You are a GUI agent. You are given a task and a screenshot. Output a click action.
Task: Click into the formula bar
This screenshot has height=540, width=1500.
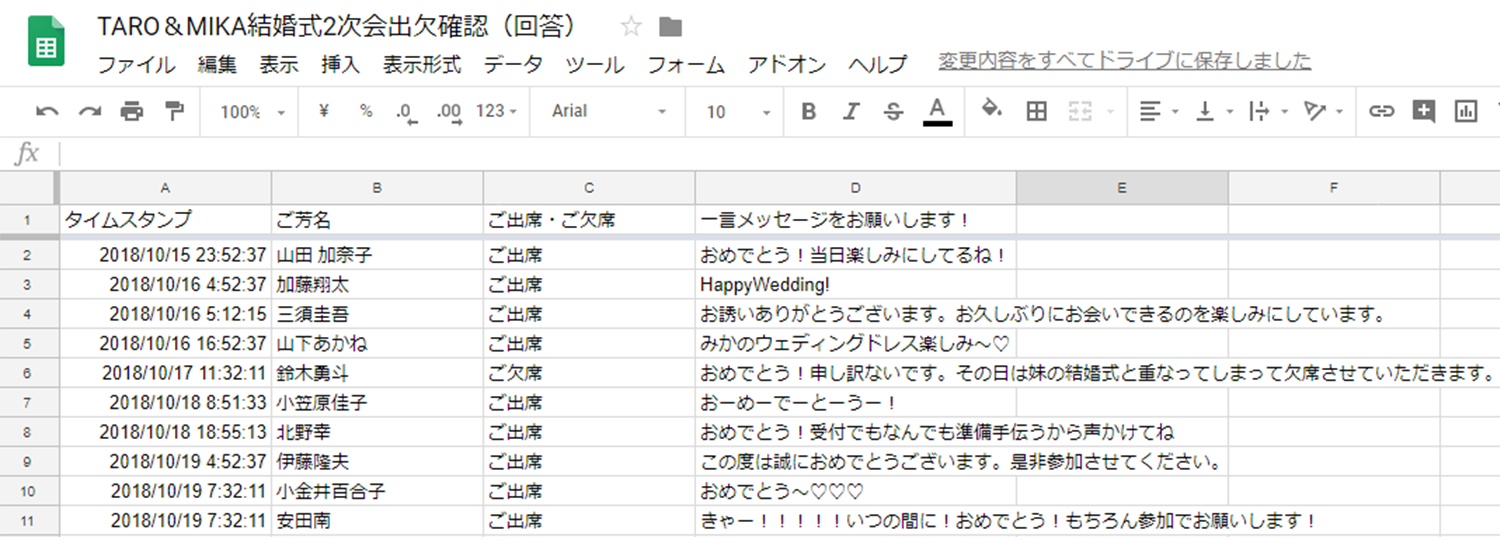(780, 154)
